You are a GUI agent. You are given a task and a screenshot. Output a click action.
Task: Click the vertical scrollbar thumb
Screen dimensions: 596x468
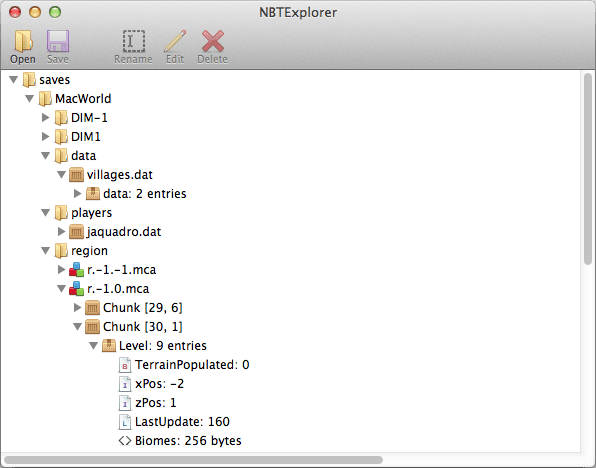[x=588, y=169]
